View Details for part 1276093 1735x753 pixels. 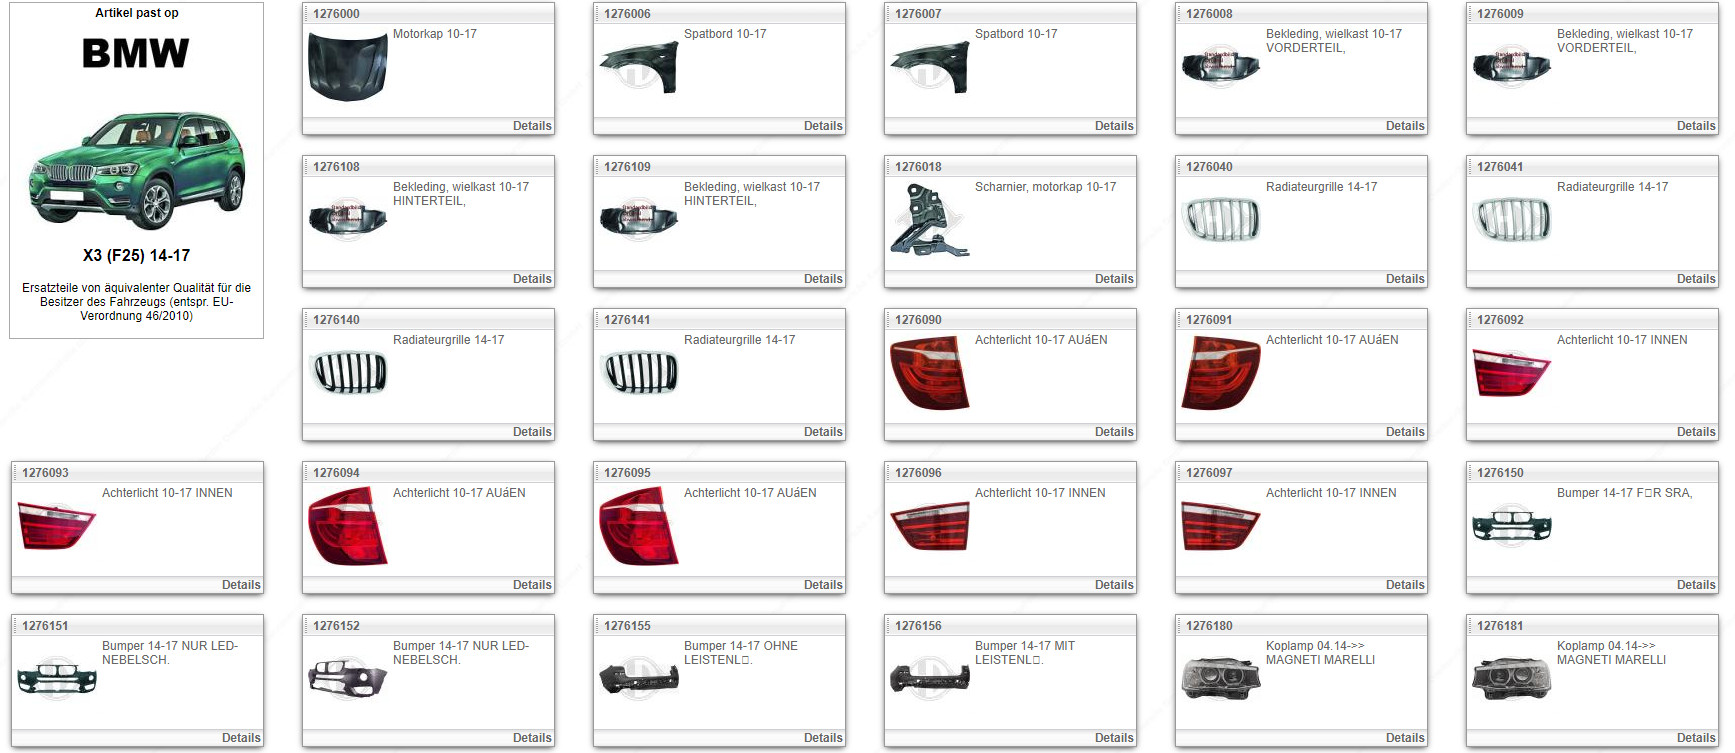[x=241, y=585]
